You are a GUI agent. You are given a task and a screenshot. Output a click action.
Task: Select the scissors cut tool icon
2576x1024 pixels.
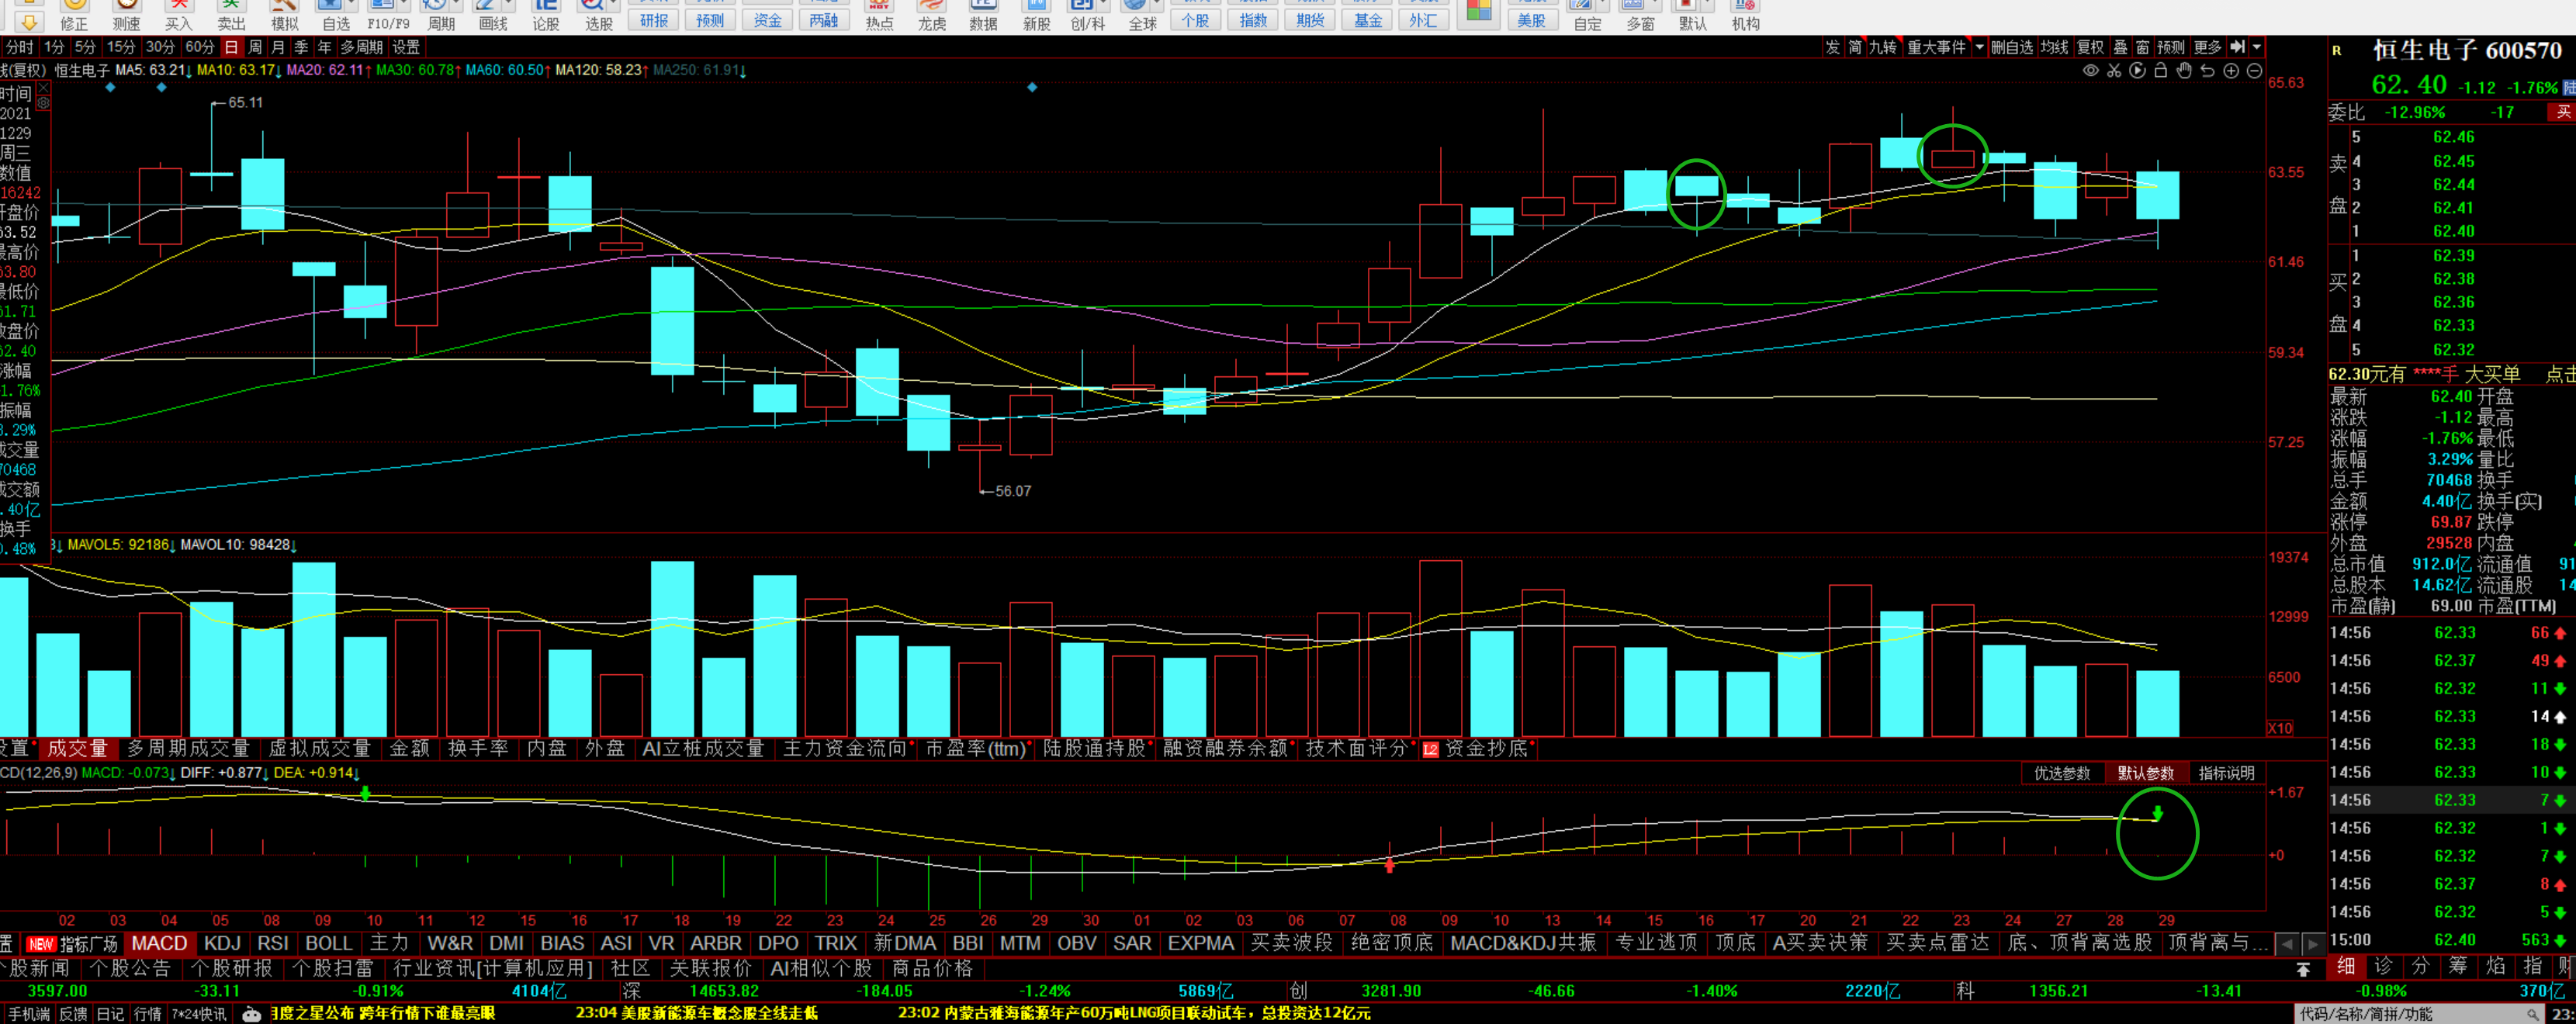[2114, 71]
